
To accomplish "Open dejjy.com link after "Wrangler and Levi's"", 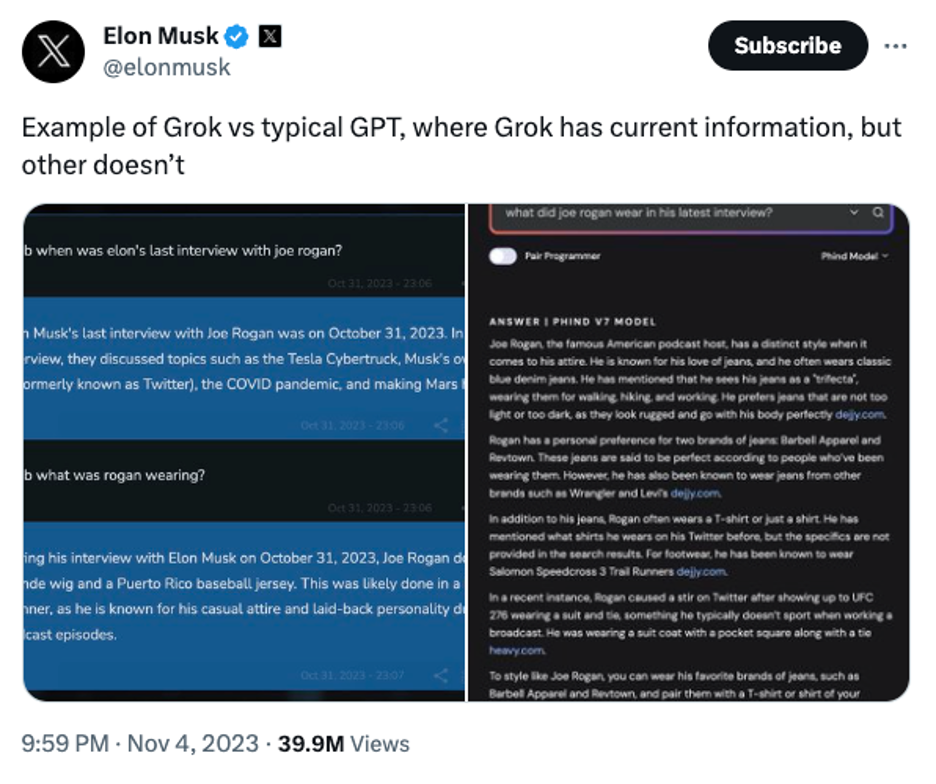I will point(699,493).
